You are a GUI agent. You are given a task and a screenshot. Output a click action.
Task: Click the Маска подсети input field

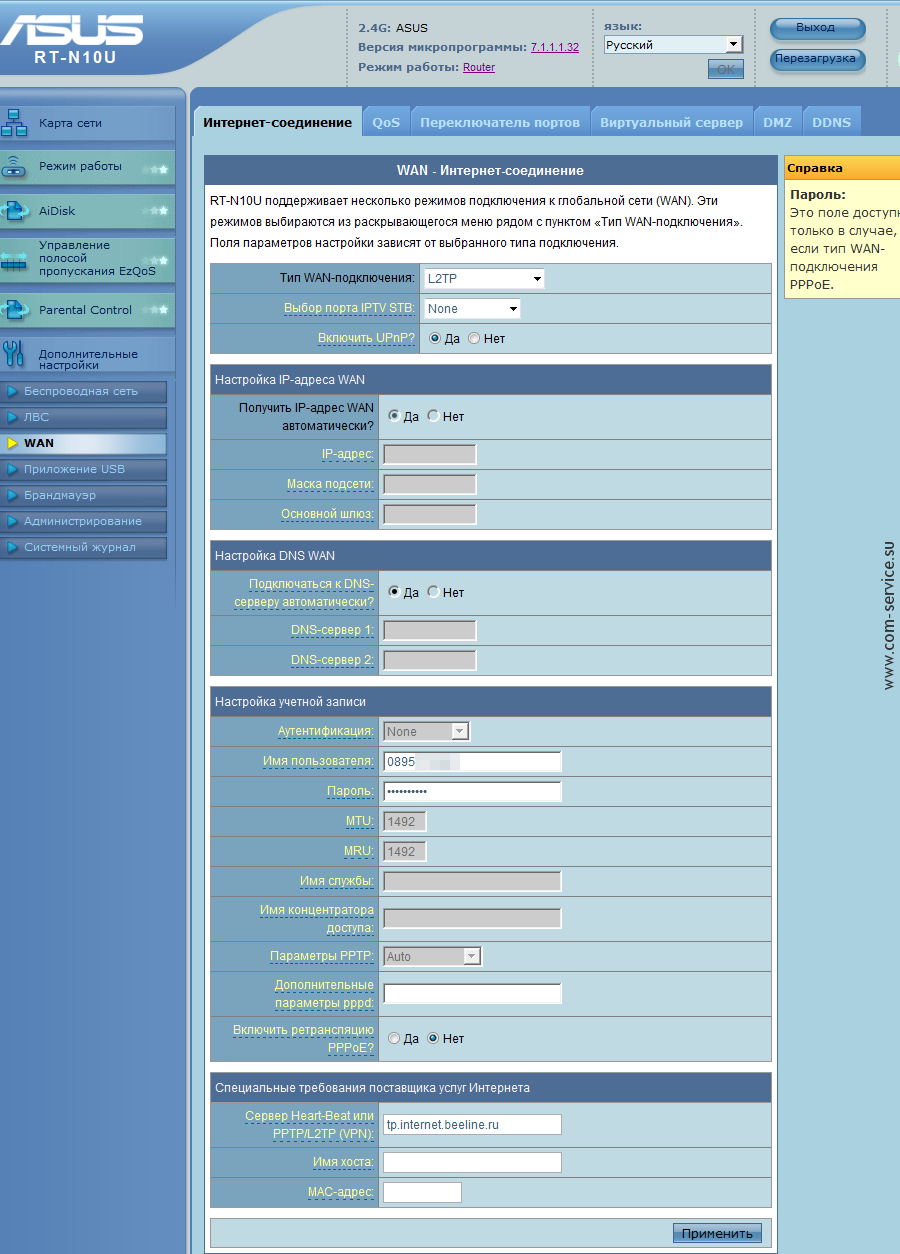pyautogui.click(x=430, y=484)
